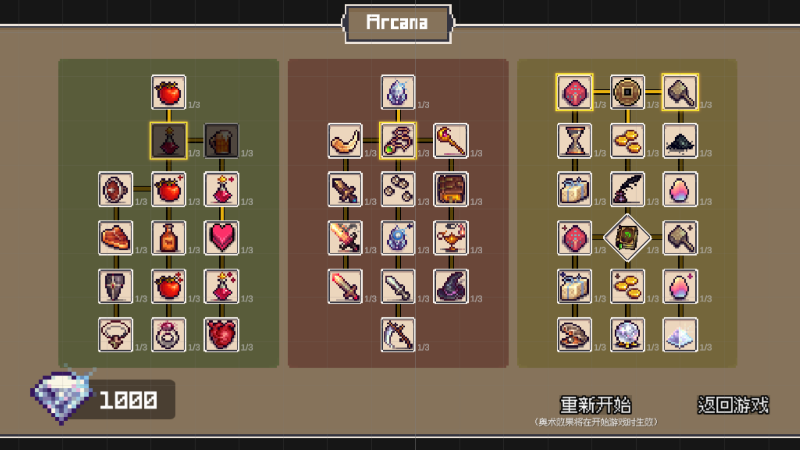Click the clam shell skill icon
The width and height of the screenshot is (800, 450).
574,335
